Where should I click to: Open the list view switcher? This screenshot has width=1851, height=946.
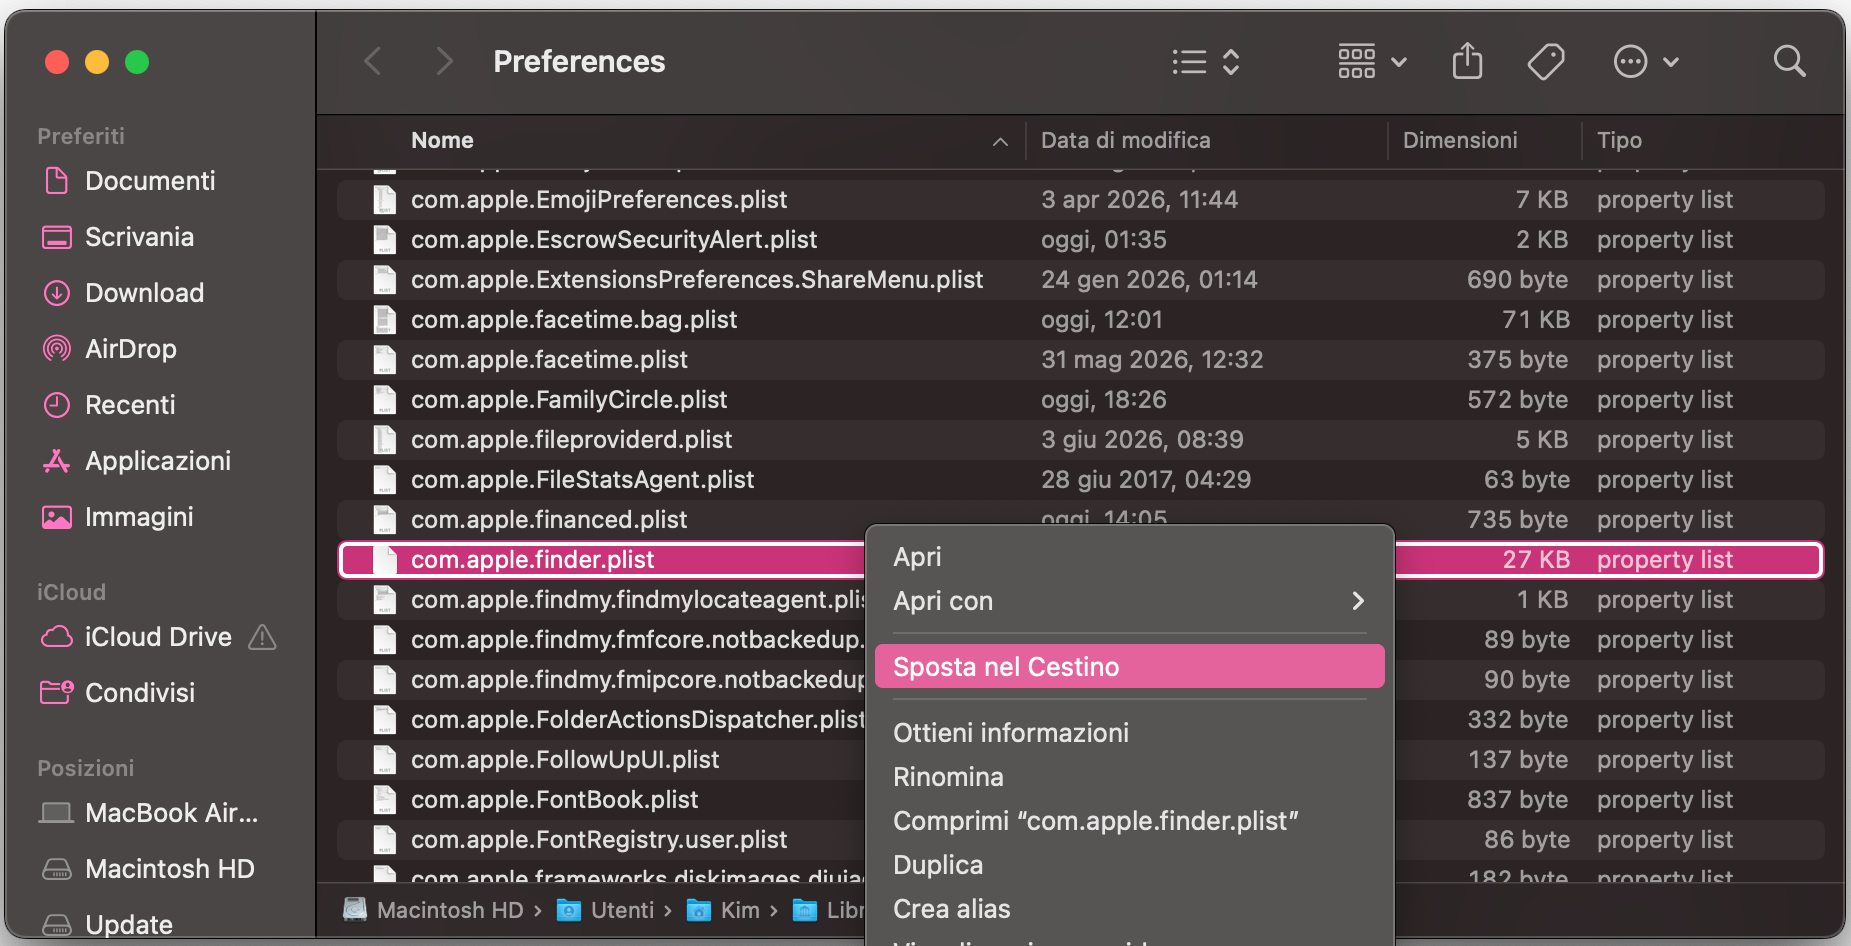click(x=1206, y=62)
